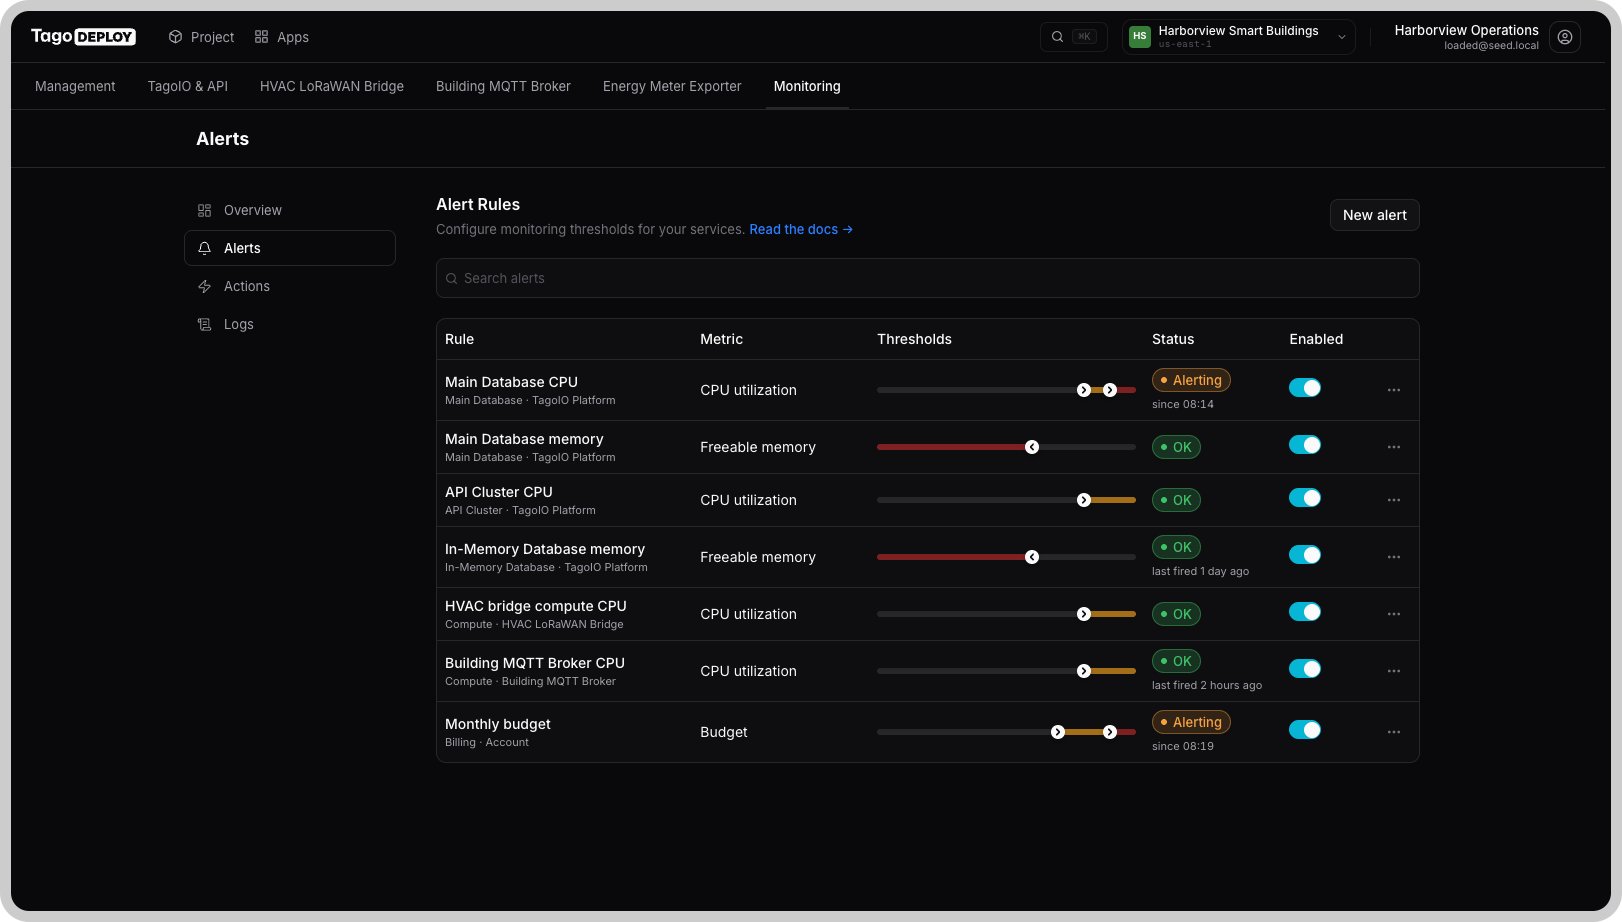Image resolution: width=1622 pixels, height=922 pixels.
Task: Open the global search box
Action: tap(1074, 37)
